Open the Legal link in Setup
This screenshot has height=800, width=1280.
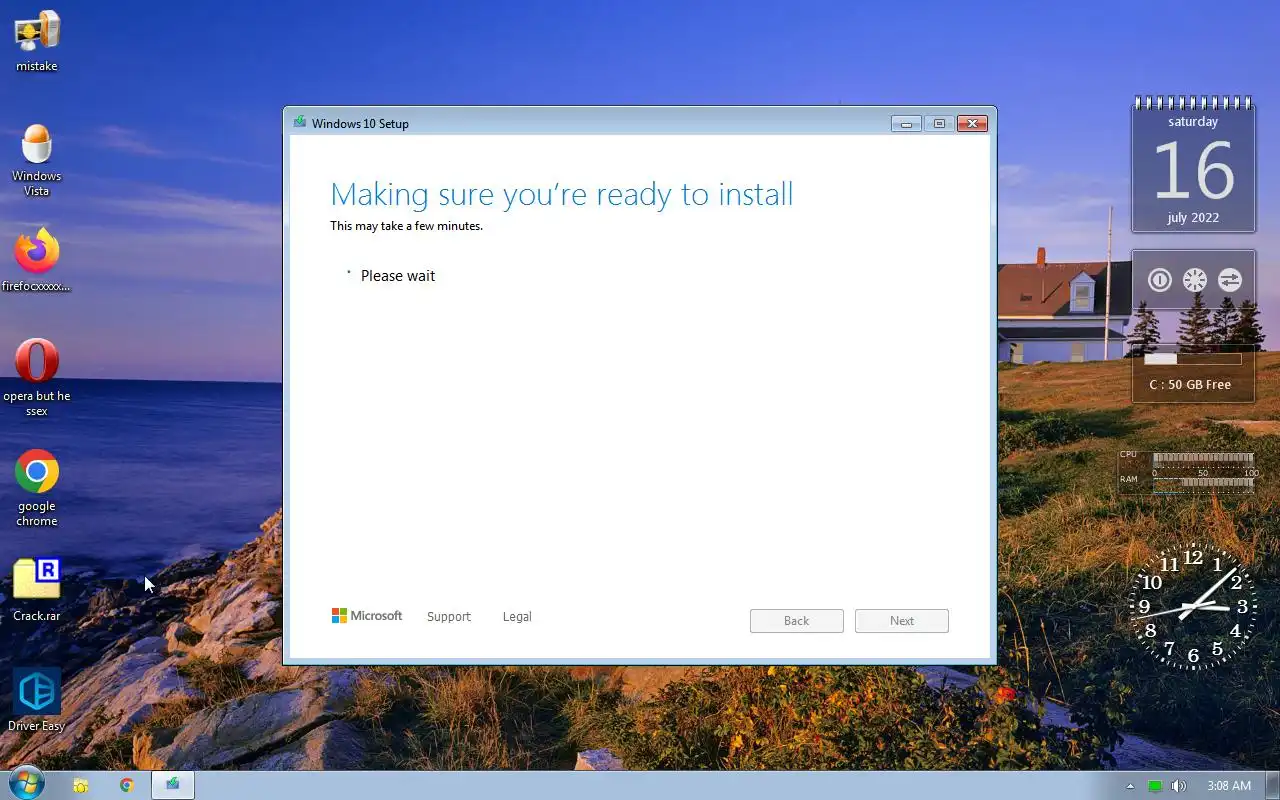pos(517,617)
